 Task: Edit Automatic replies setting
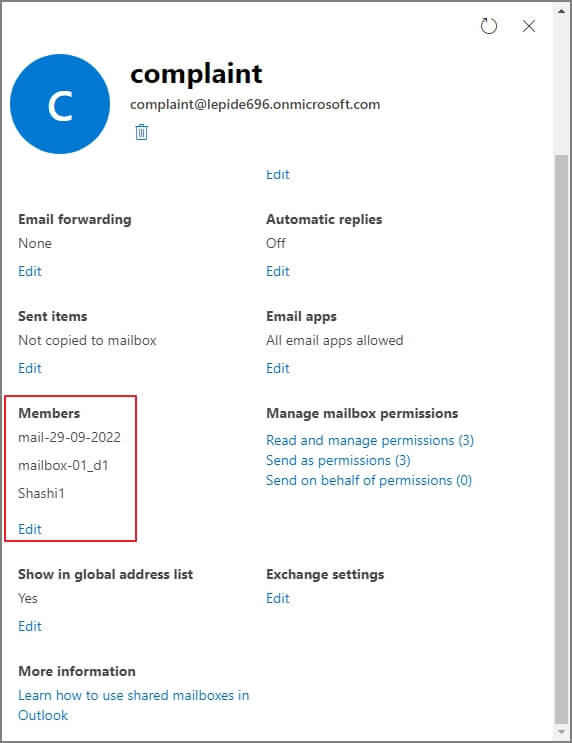pos(278,271)
